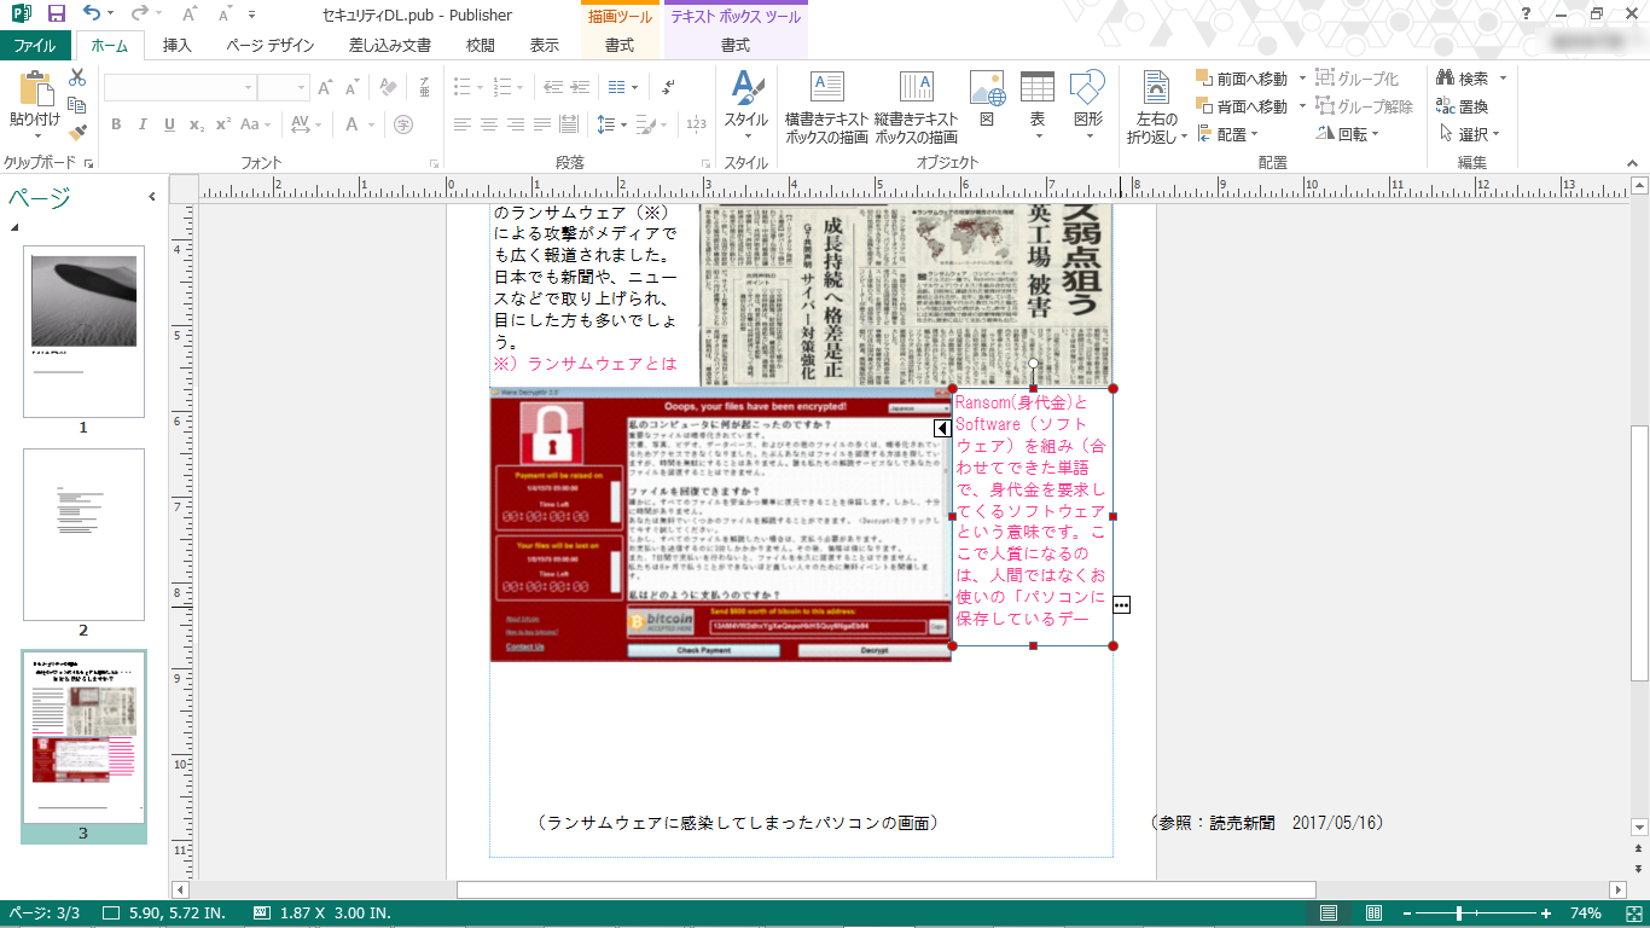The image size is (1650, 928).
Task: Expand the numbering list dropdown
Action: (x=521, y=88)
